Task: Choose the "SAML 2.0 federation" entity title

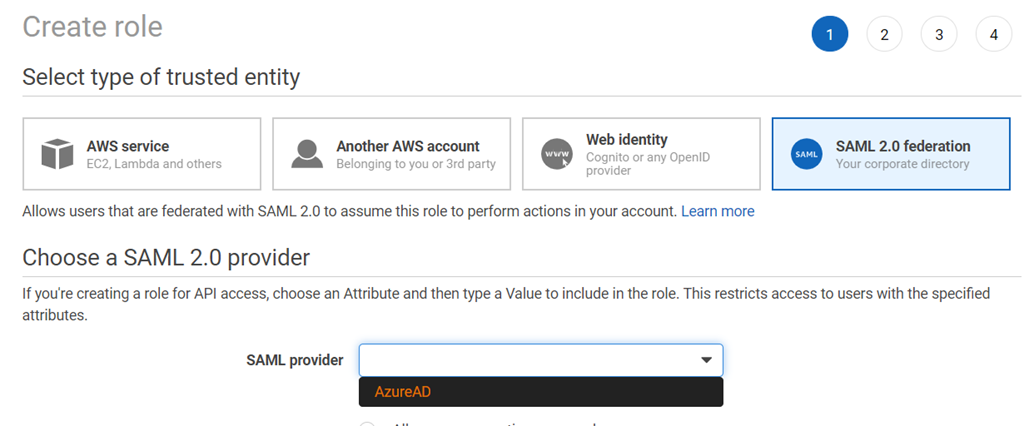Action: pos(903,146)
